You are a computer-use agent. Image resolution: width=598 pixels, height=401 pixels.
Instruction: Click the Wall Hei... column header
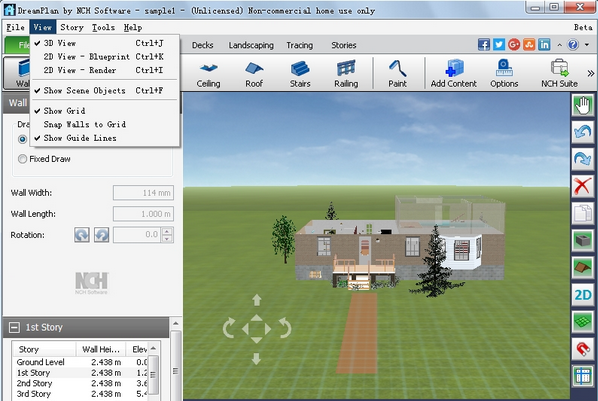pyautogui.click(x=101, y=349)
